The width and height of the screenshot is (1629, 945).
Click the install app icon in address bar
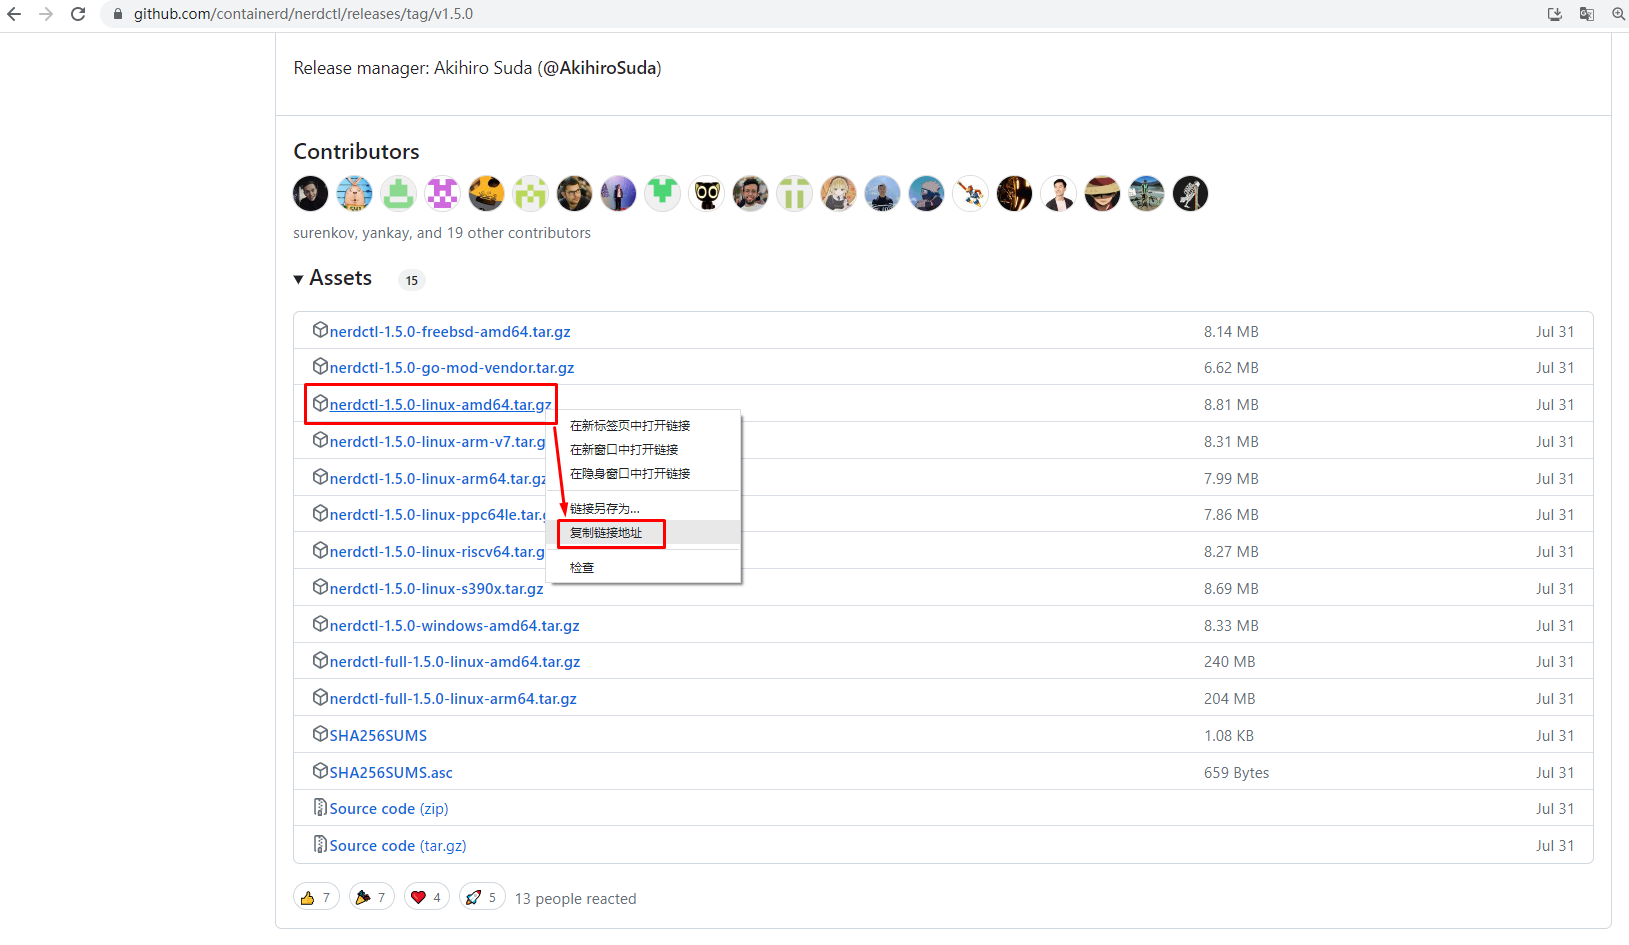tap(1555, 14)
